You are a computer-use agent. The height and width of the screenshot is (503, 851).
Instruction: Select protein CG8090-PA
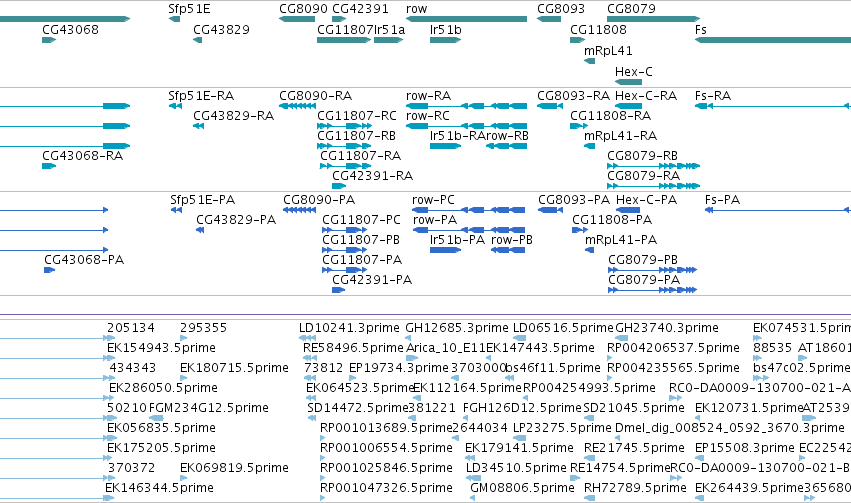pos(319,200)
